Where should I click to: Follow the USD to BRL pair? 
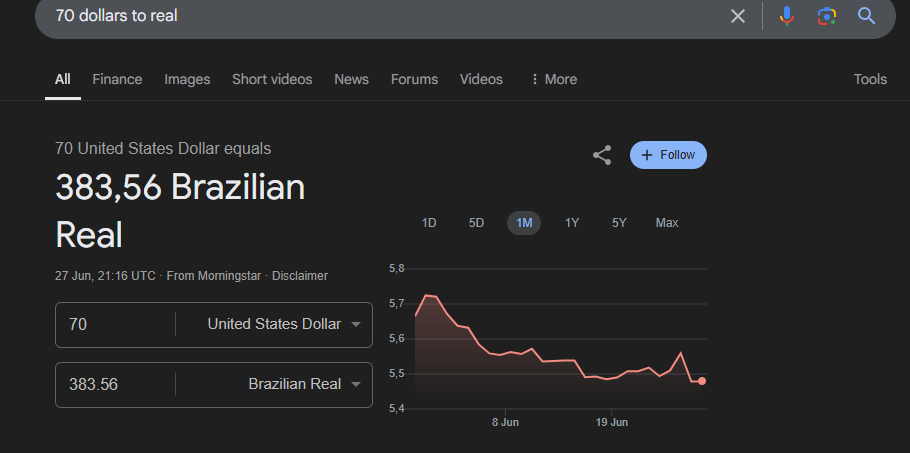(668, 155)
